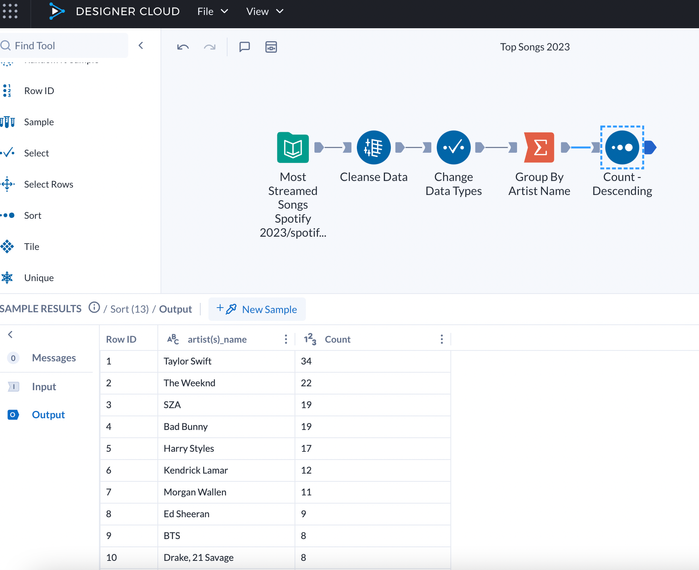The image size is (699, 570).
Task: Select the Most Streamed Songs input node
Action: pyautogui.click(x=293, y=147)
